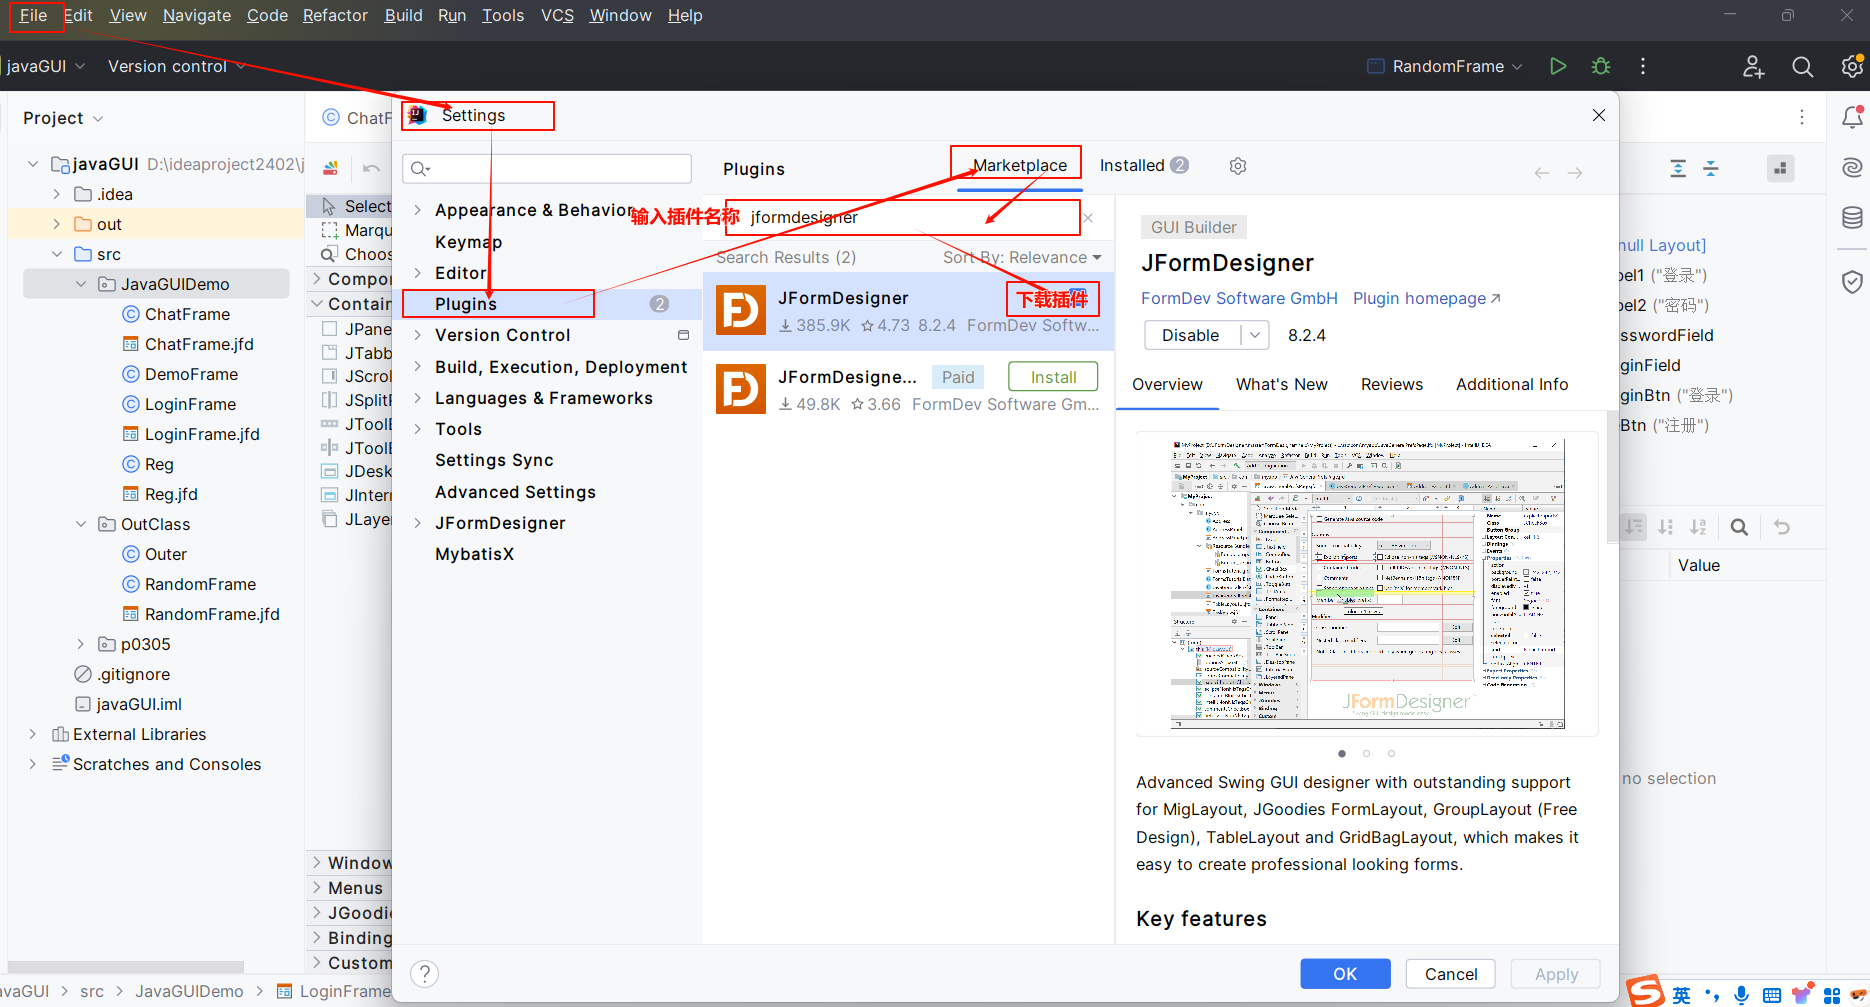
Task: Run the RandomFrame configuration
Action: 1558,66
